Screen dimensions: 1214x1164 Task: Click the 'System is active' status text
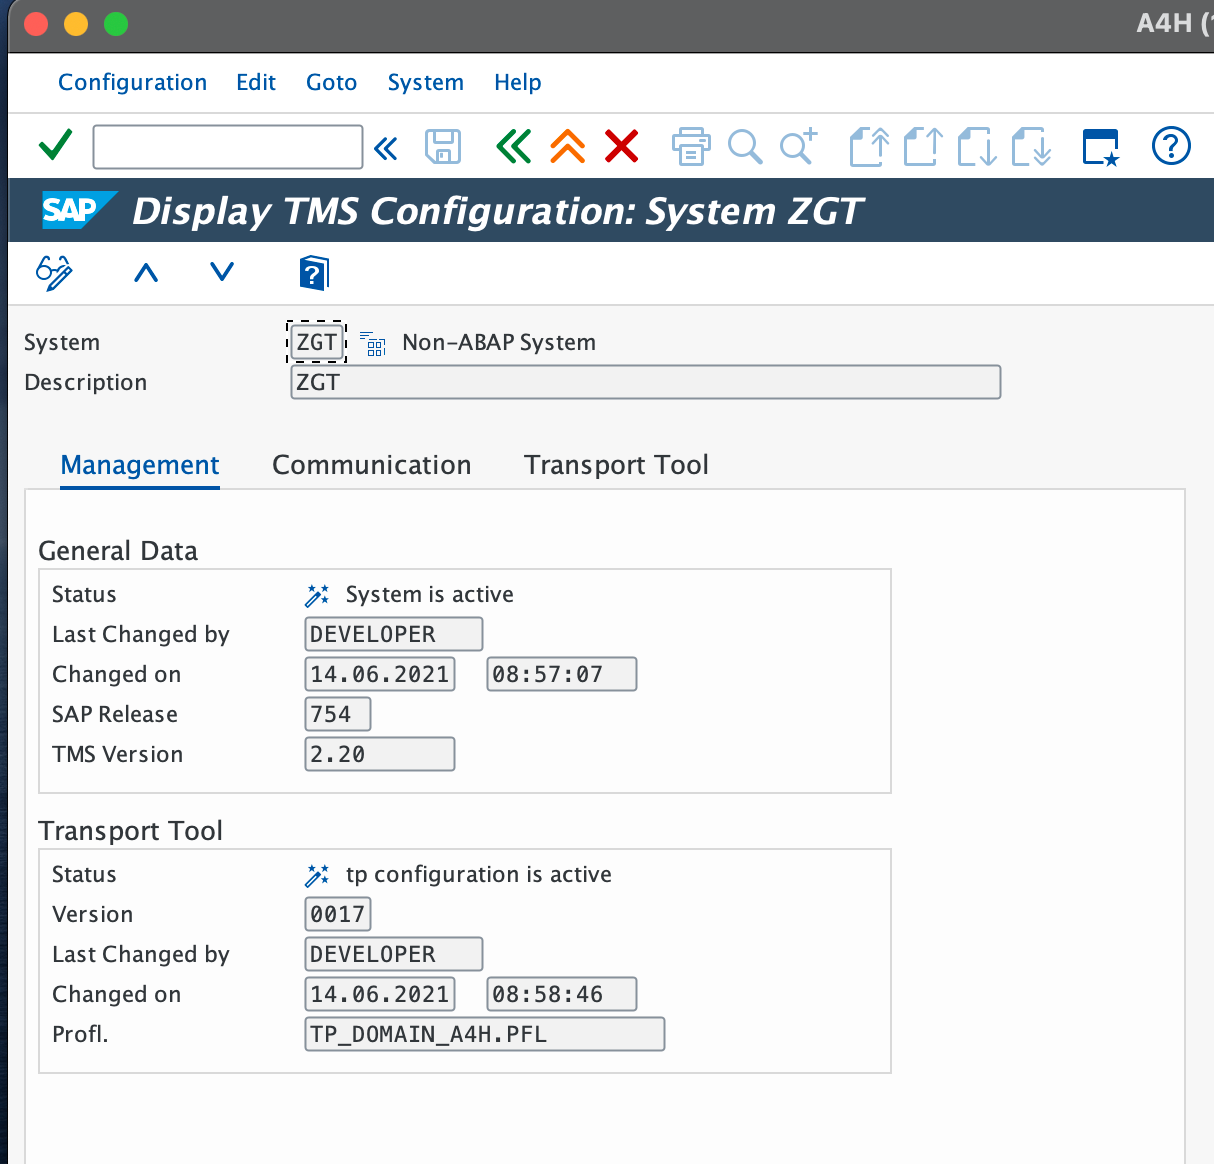(x=430, y=594)
